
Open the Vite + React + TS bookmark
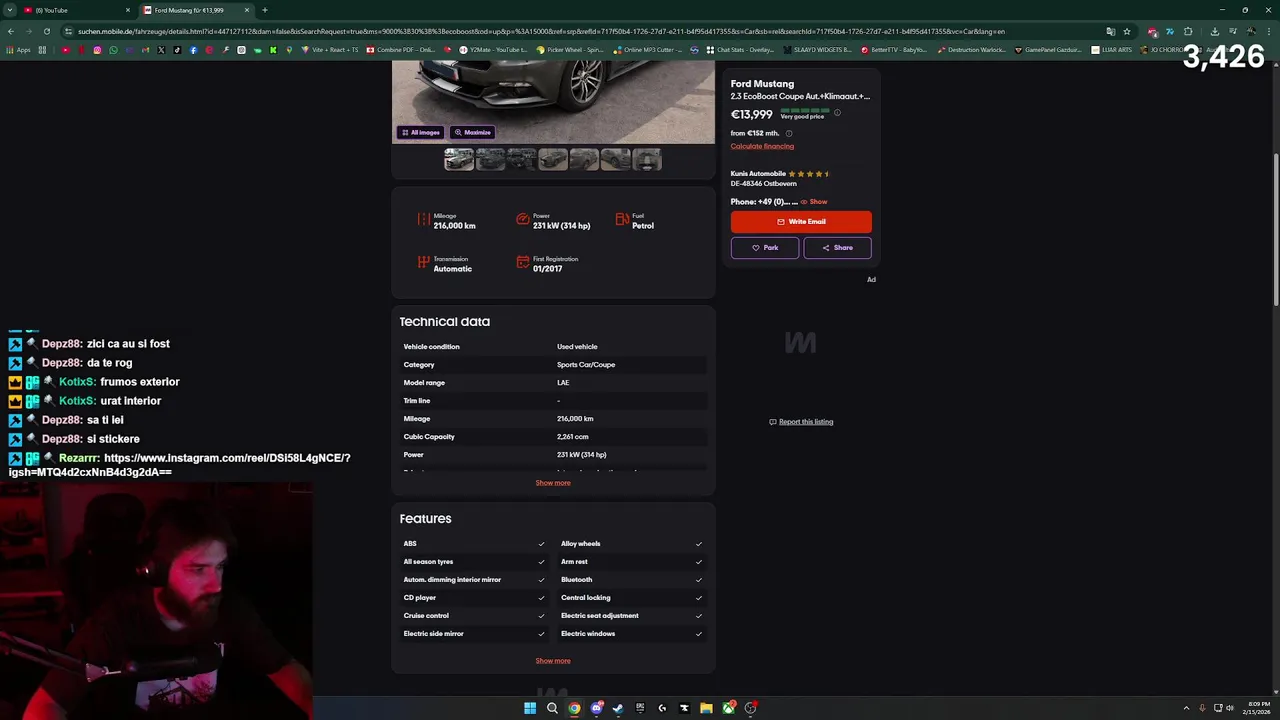[x=331, y=50]
